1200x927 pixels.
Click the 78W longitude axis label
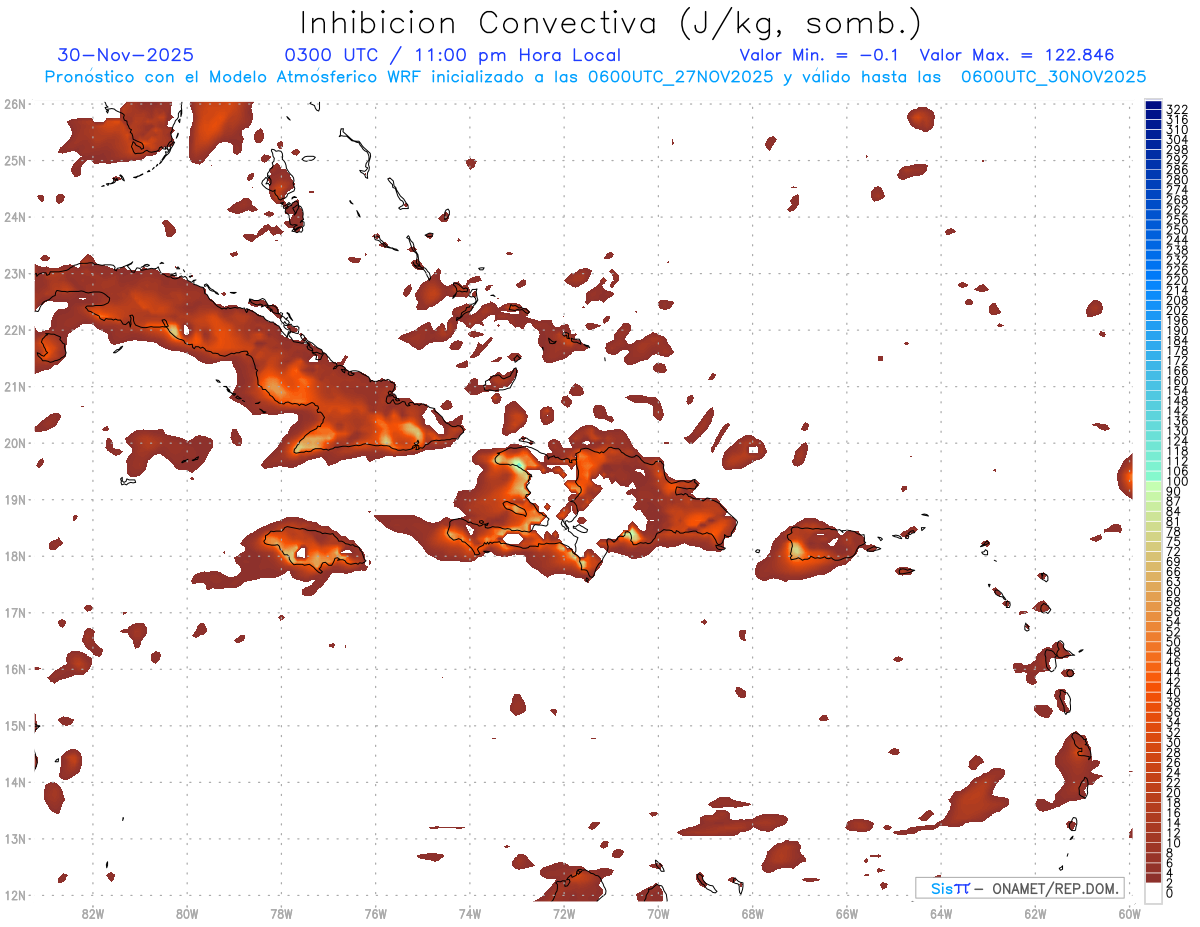click(281, 913)
